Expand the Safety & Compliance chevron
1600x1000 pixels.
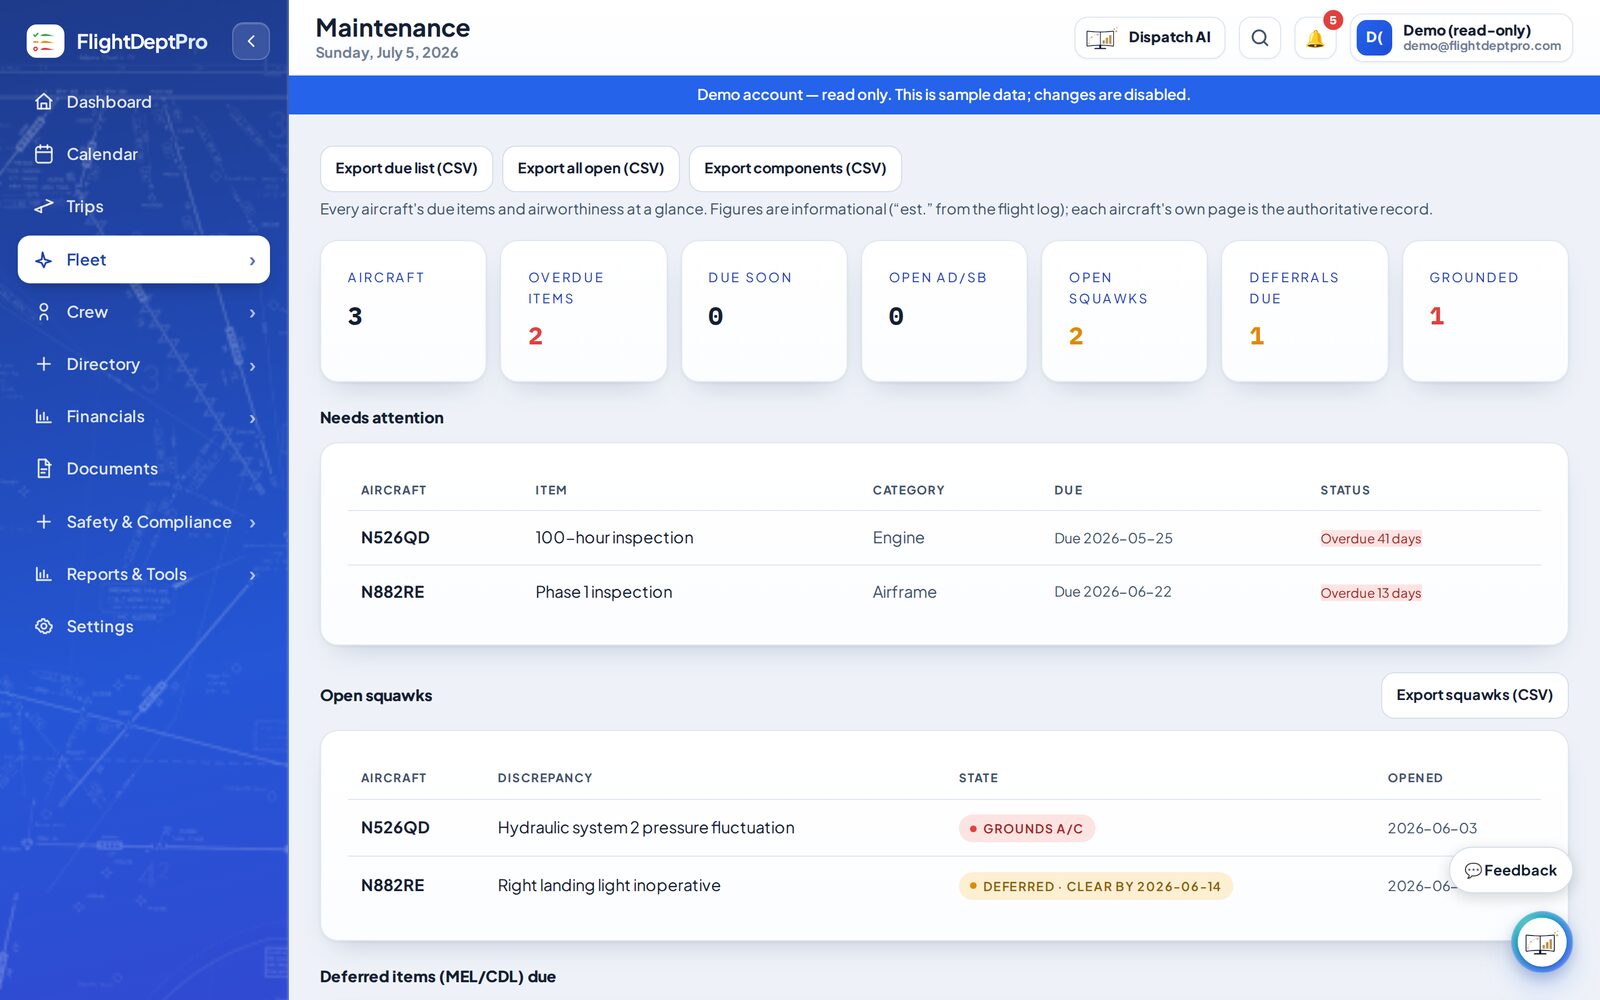pyautogui.click(x=252, y=522)
